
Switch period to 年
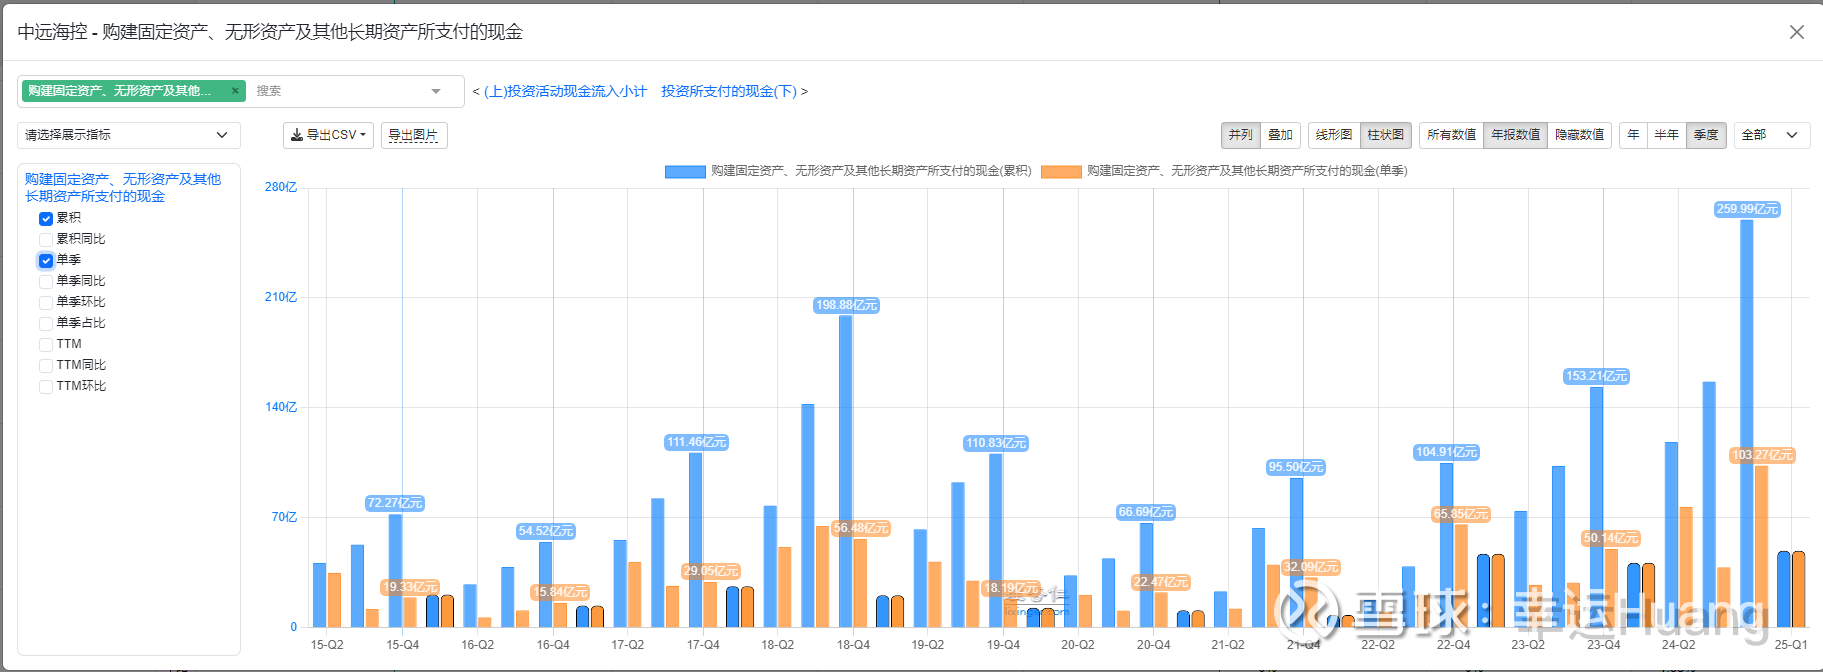coord(1633,135)
